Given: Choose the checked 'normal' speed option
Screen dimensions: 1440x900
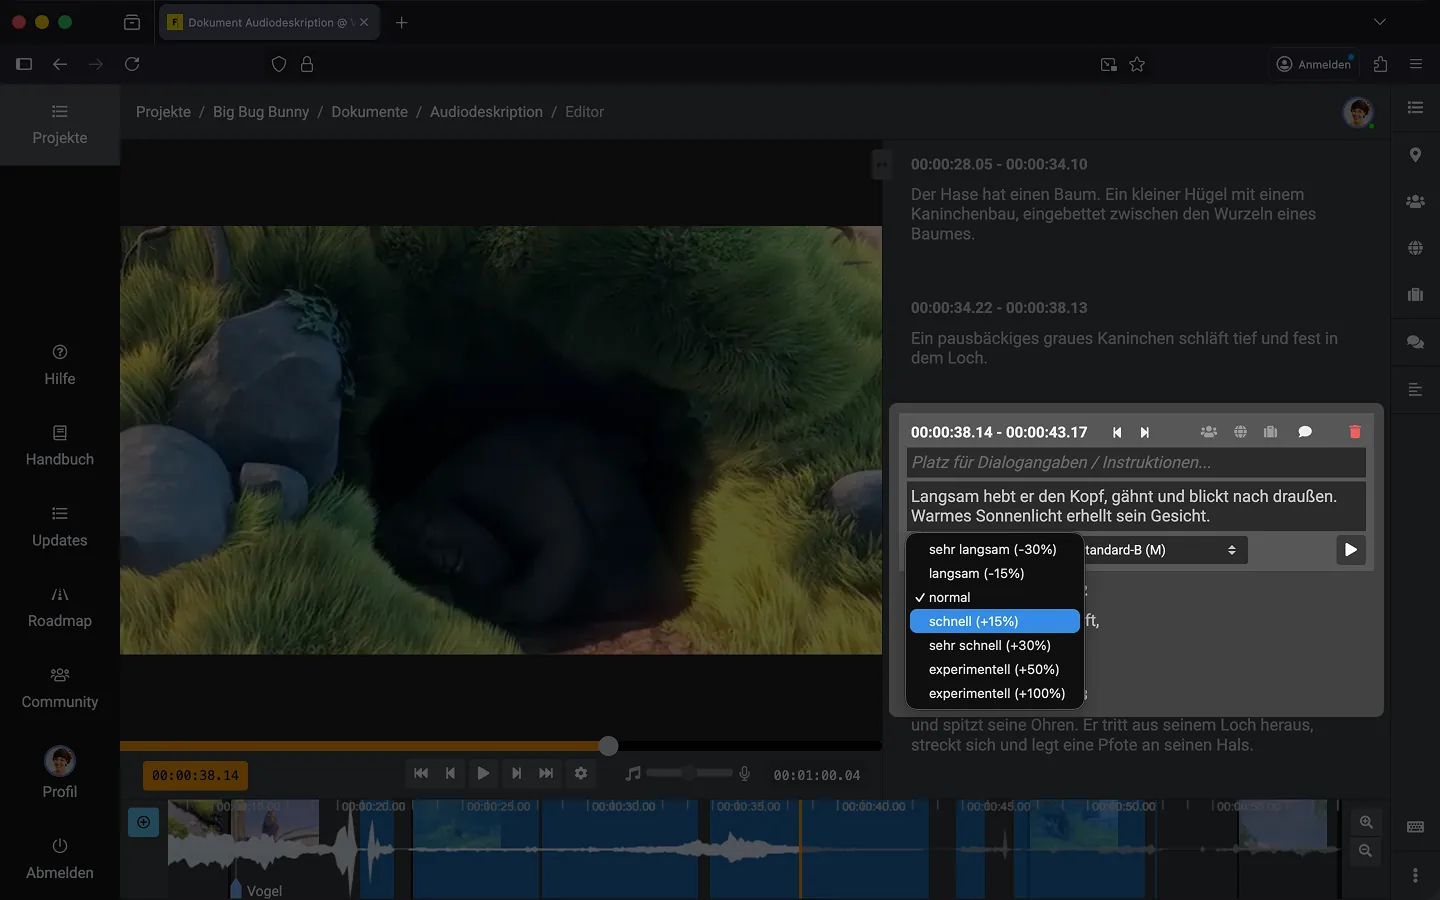Looking at the screenshot, I should 949,597.
